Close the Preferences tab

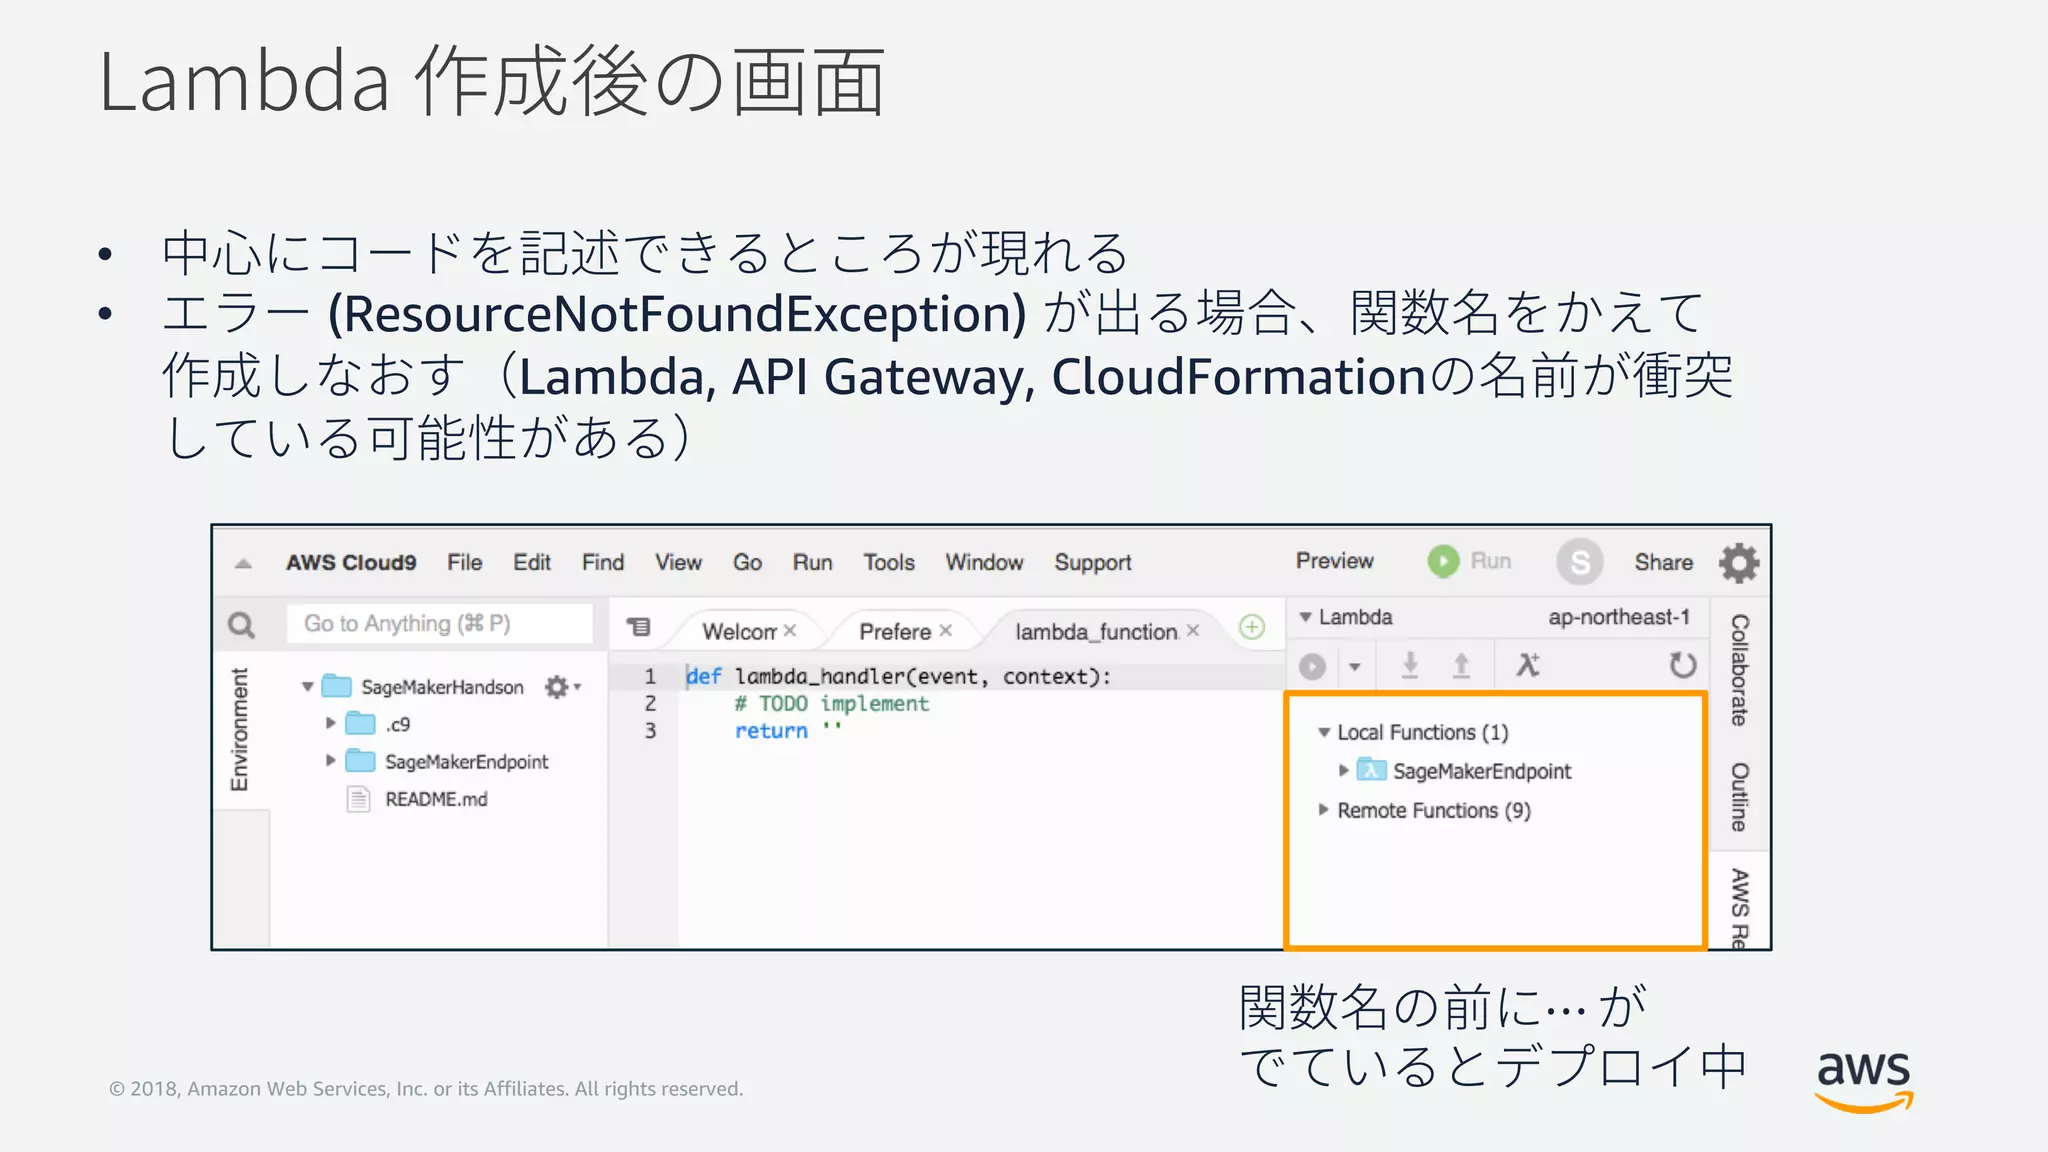946,631
